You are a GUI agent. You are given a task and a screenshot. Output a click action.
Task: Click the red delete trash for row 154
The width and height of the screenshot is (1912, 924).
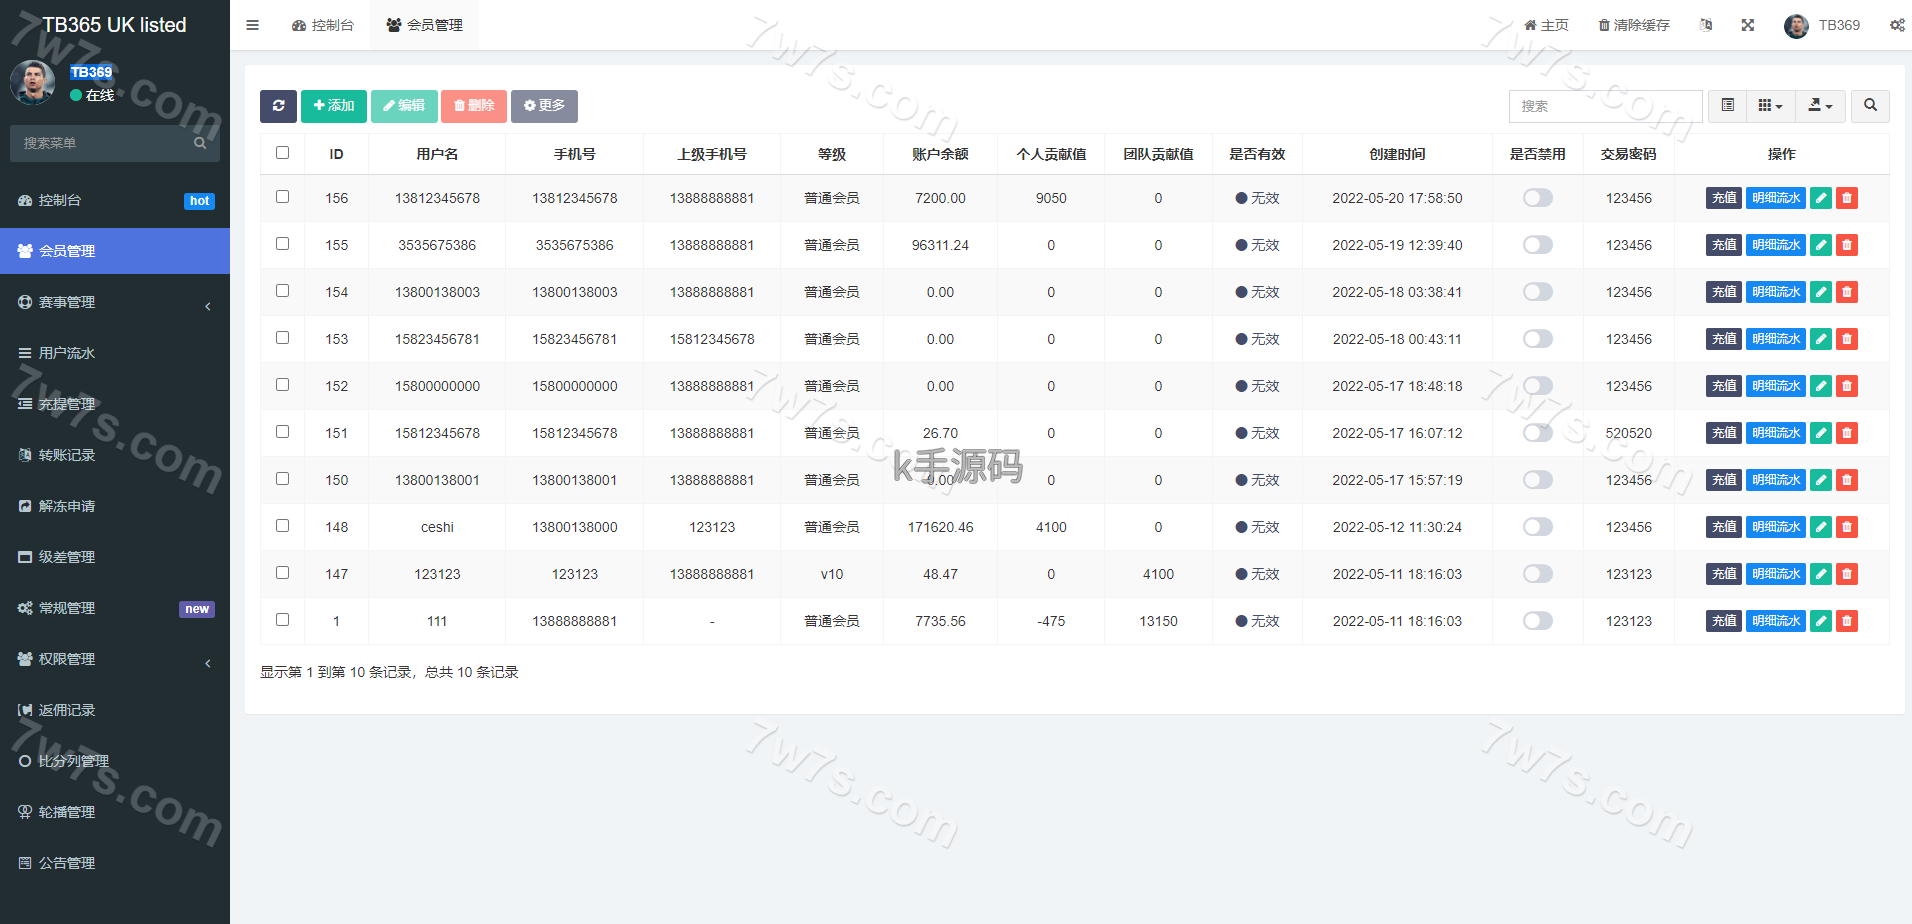click(1847, 292)
